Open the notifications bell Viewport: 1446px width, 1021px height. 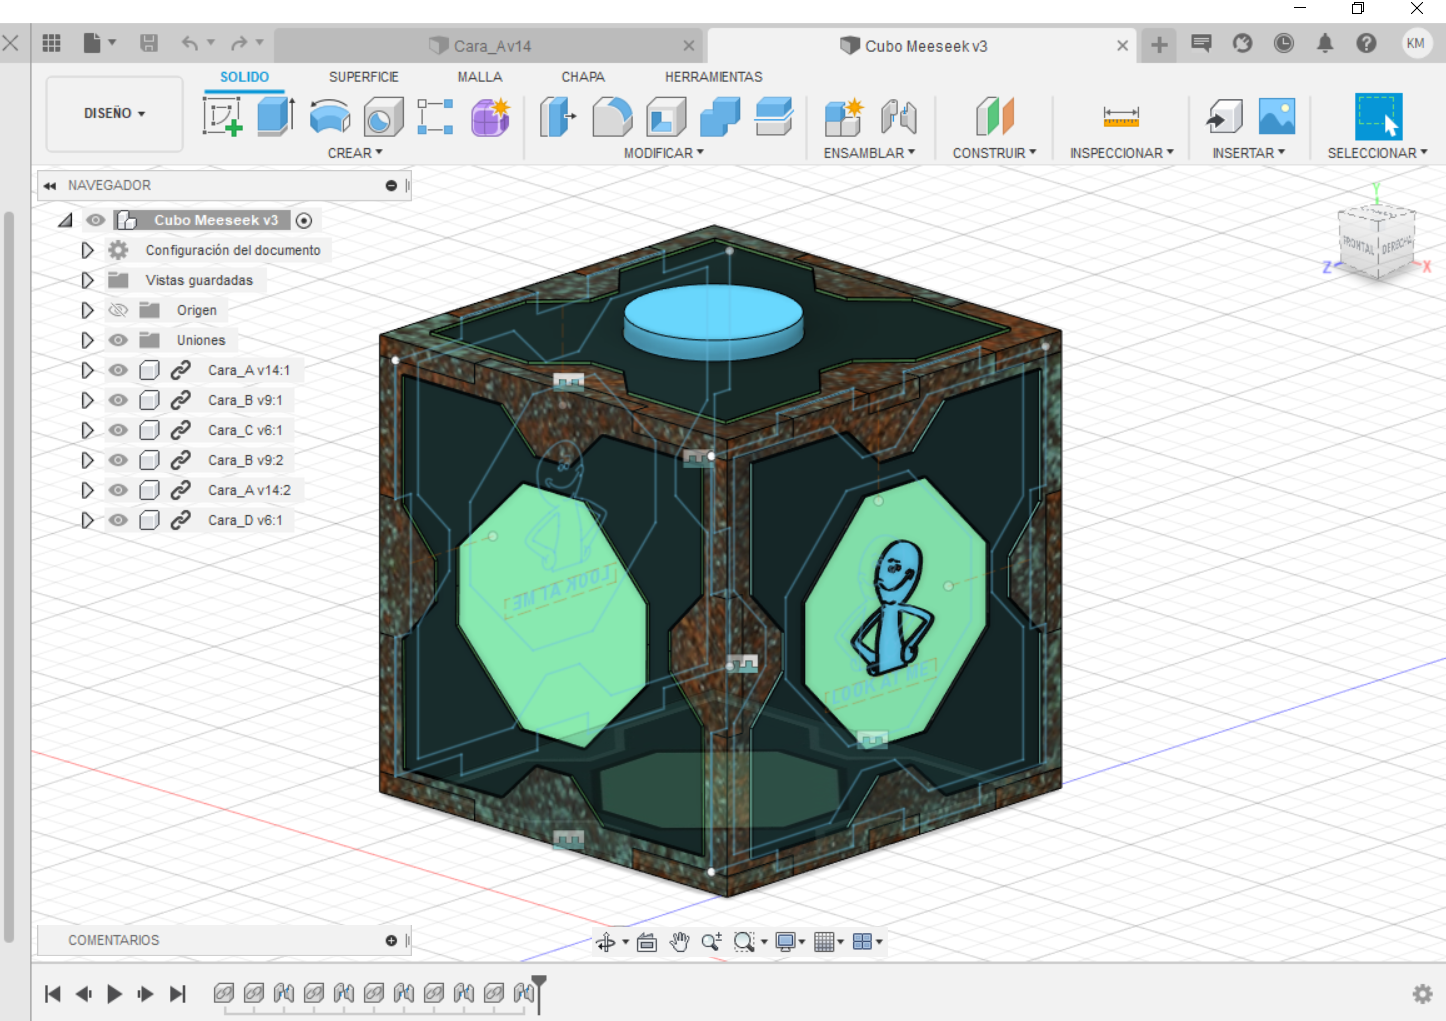1325,43
